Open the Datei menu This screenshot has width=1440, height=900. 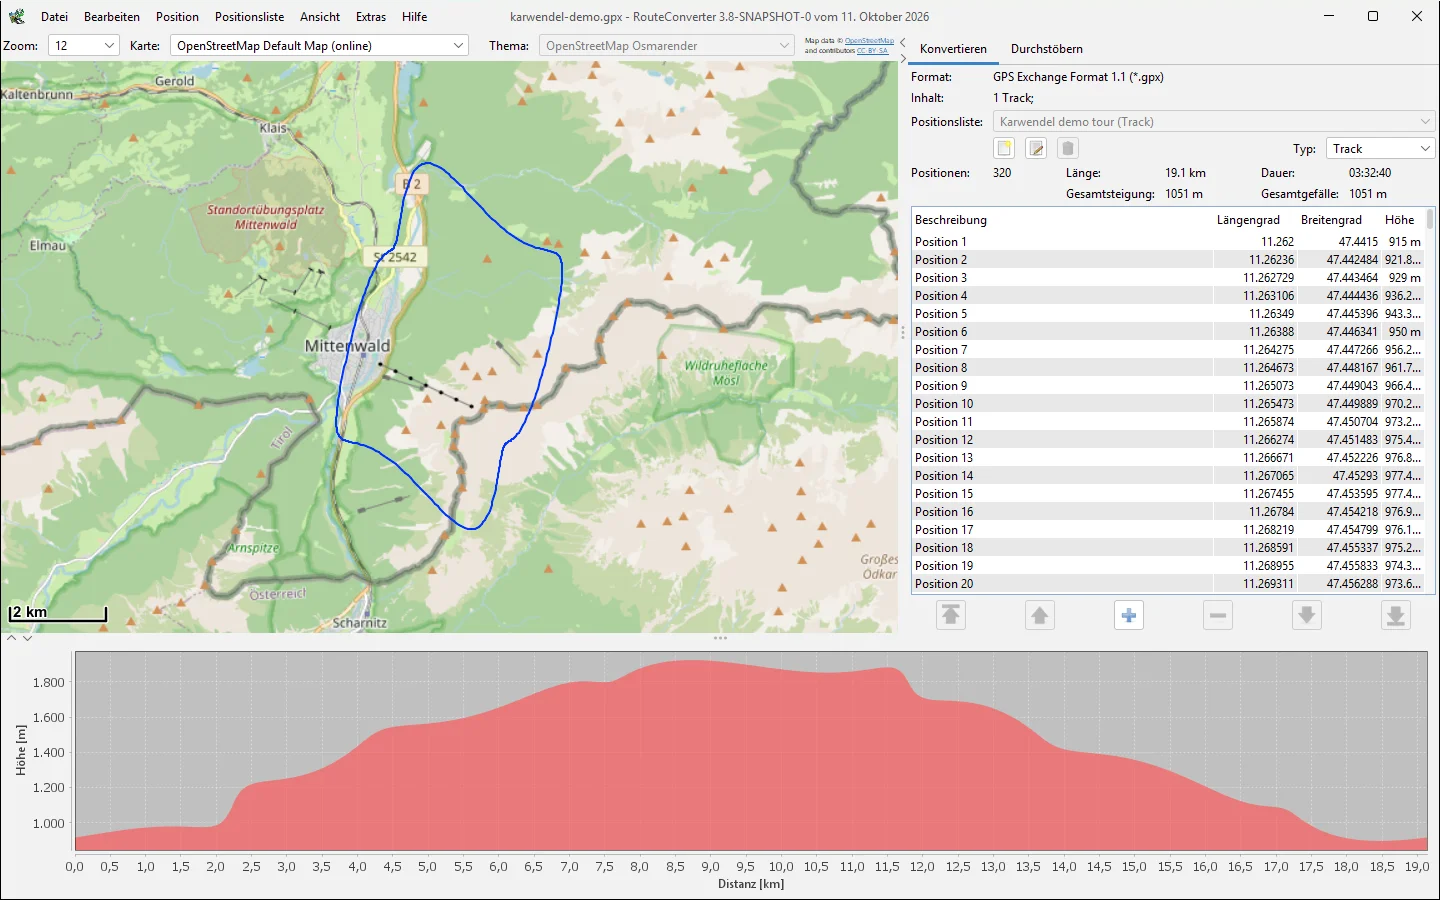(54, 17)
